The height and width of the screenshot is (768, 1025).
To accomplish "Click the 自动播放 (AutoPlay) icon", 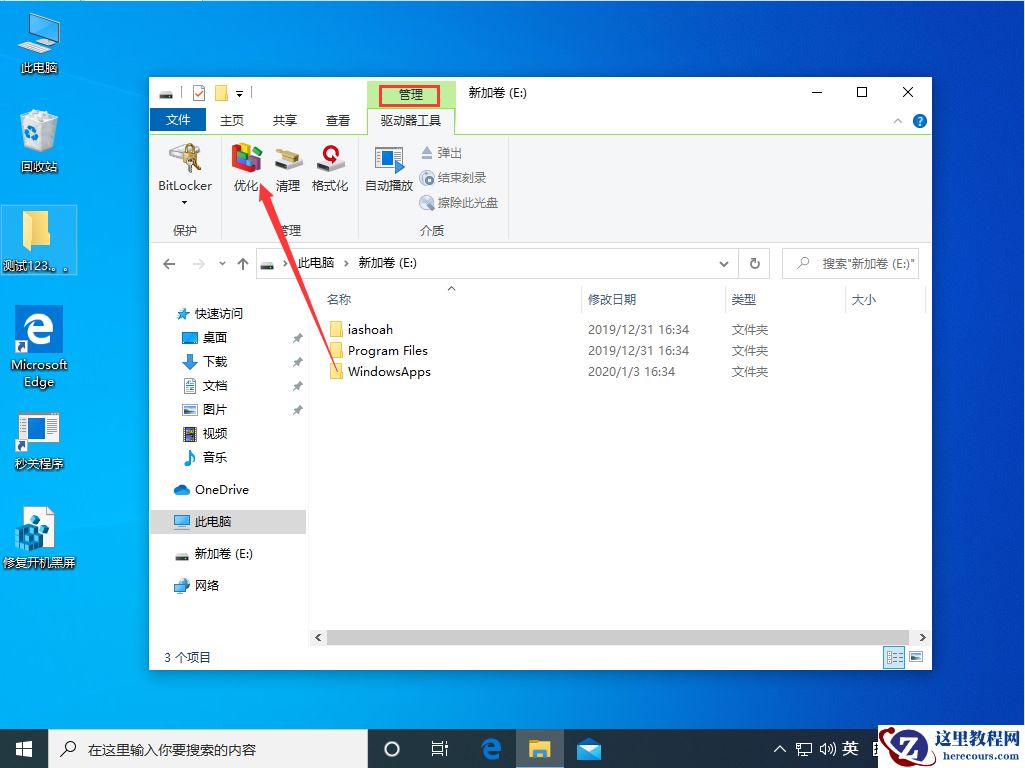I will pyautogui.click(x=388, y=170).
